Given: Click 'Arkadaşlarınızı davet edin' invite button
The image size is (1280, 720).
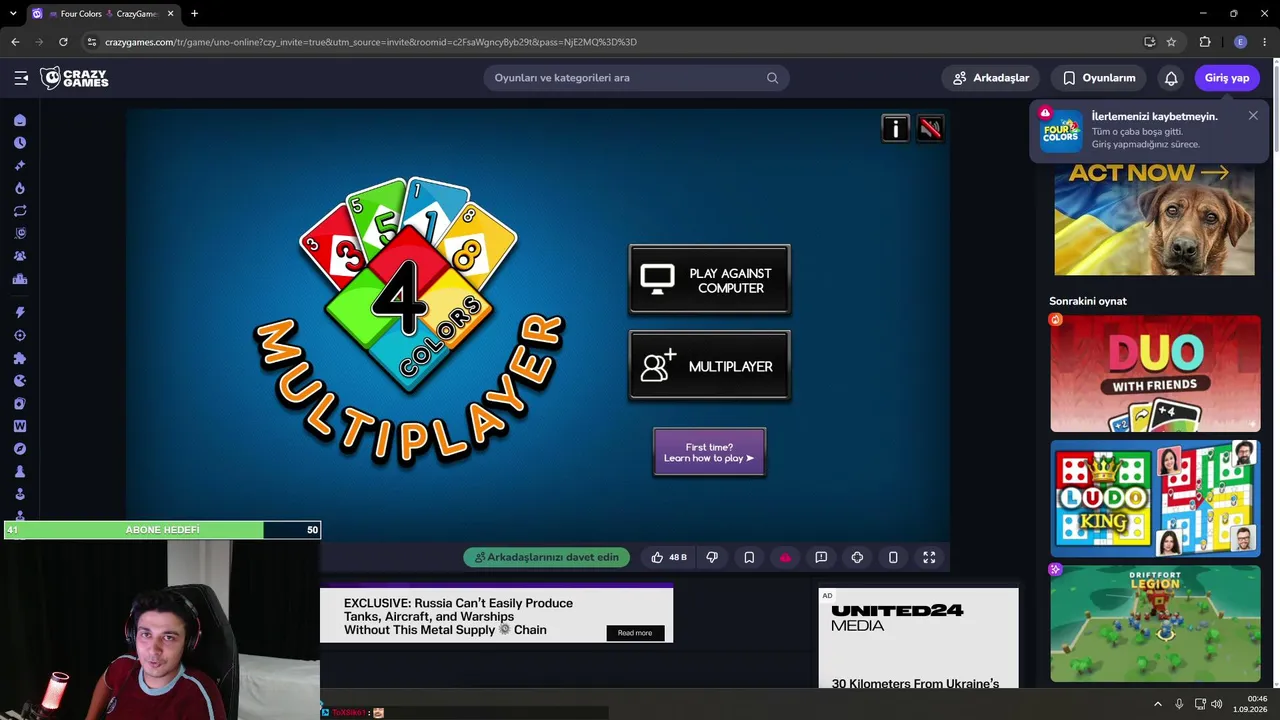Looking at the screenshot, I should click(546, 557).
